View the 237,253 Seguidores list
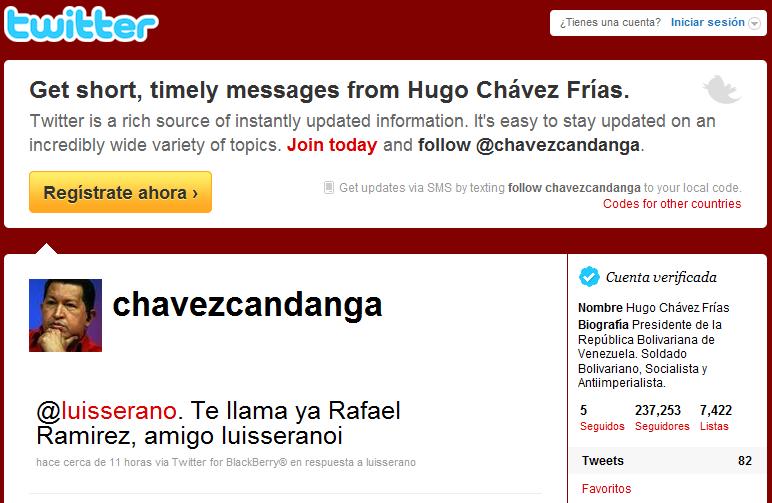772x503 pixels. pos(662,418)
